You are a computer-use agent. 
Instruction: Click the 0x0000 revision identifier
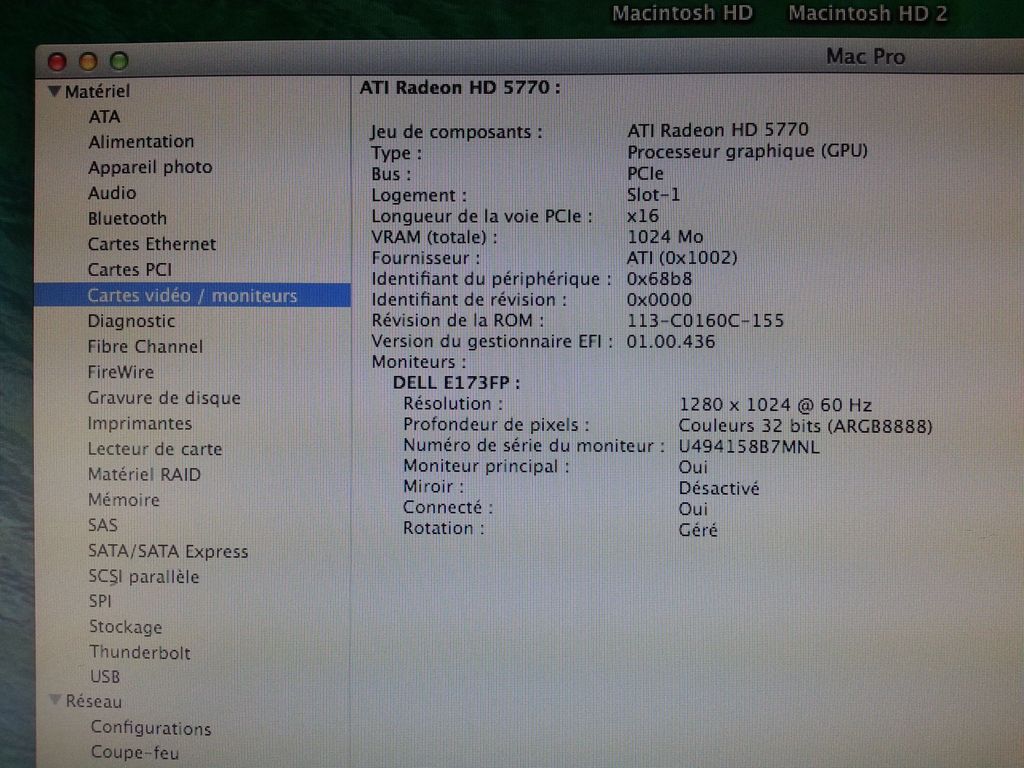[659, 300]
